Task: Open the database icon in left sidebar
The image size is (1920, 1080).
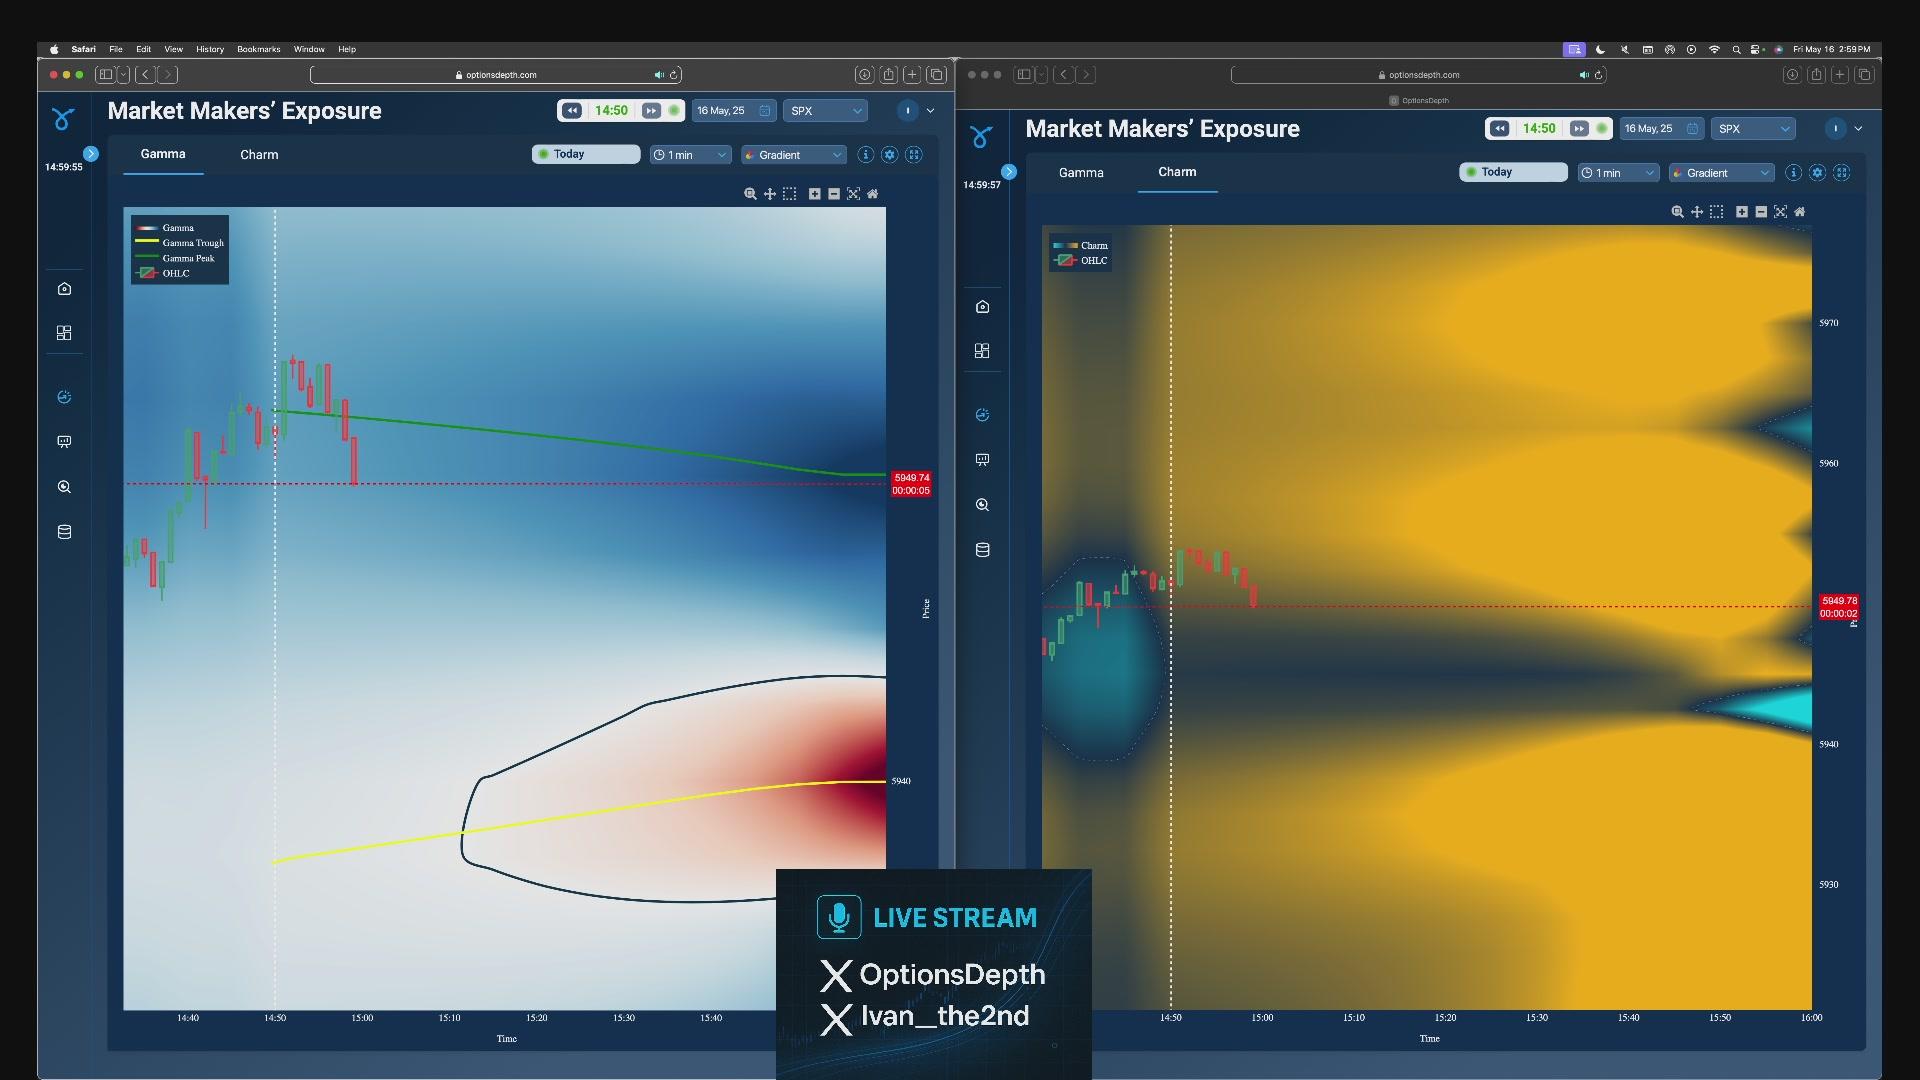Action: point(64,532)
